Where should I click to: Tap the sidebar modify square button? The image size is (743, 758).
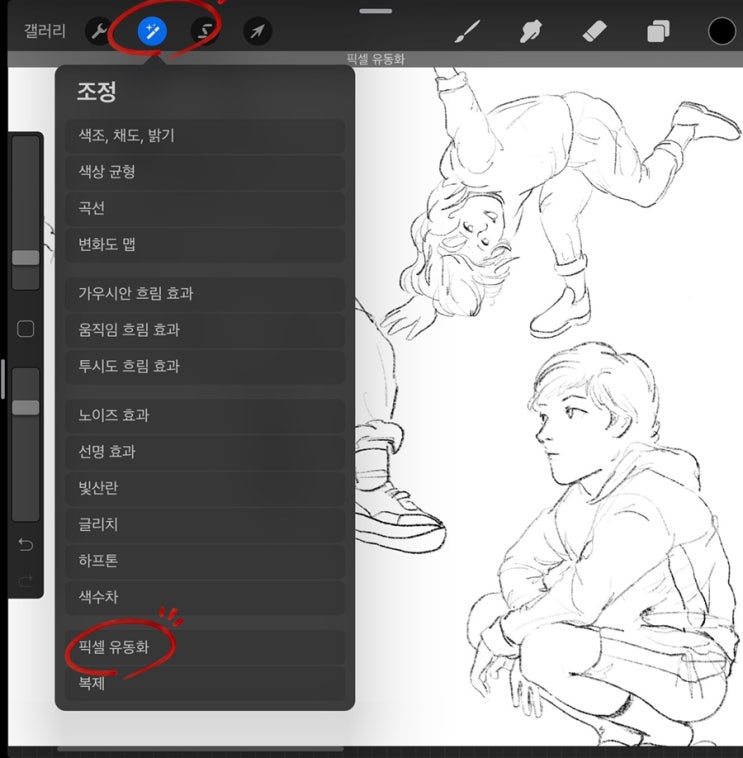[26, 329]
